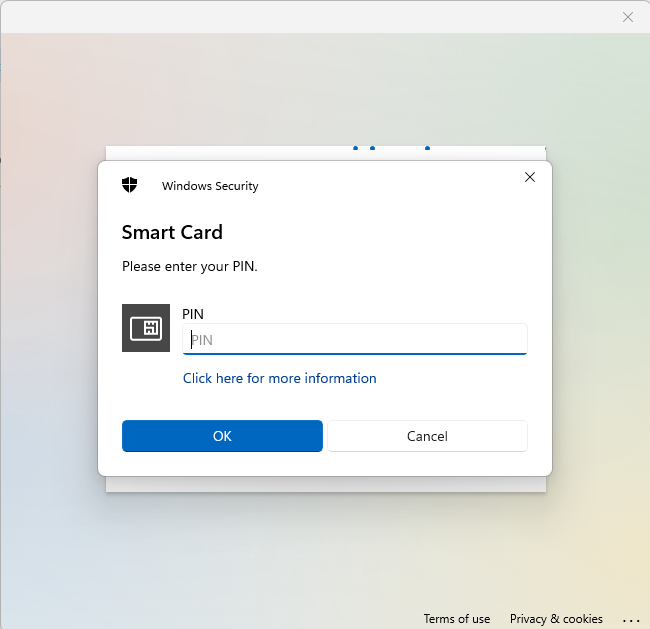650x629 pixels.
Task: Click the outer window's title bar
Action: 300,17
